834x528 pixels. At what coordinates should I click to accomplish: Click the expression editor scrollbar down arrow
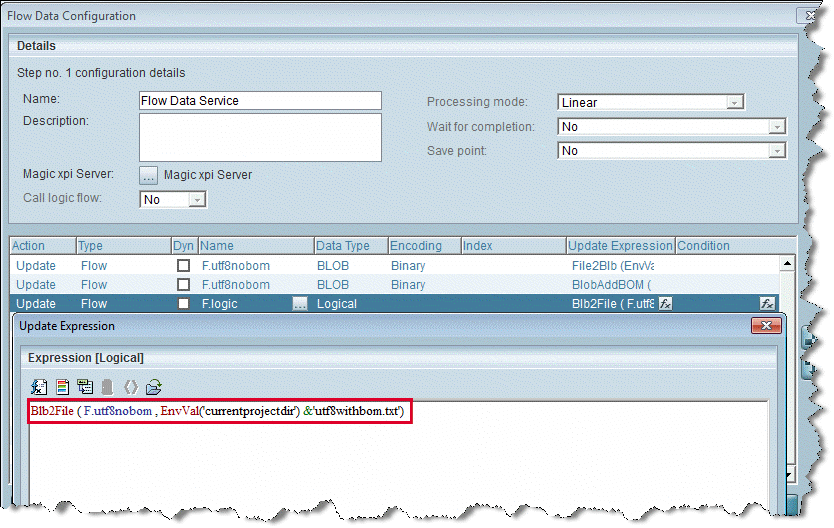point(790,473)
